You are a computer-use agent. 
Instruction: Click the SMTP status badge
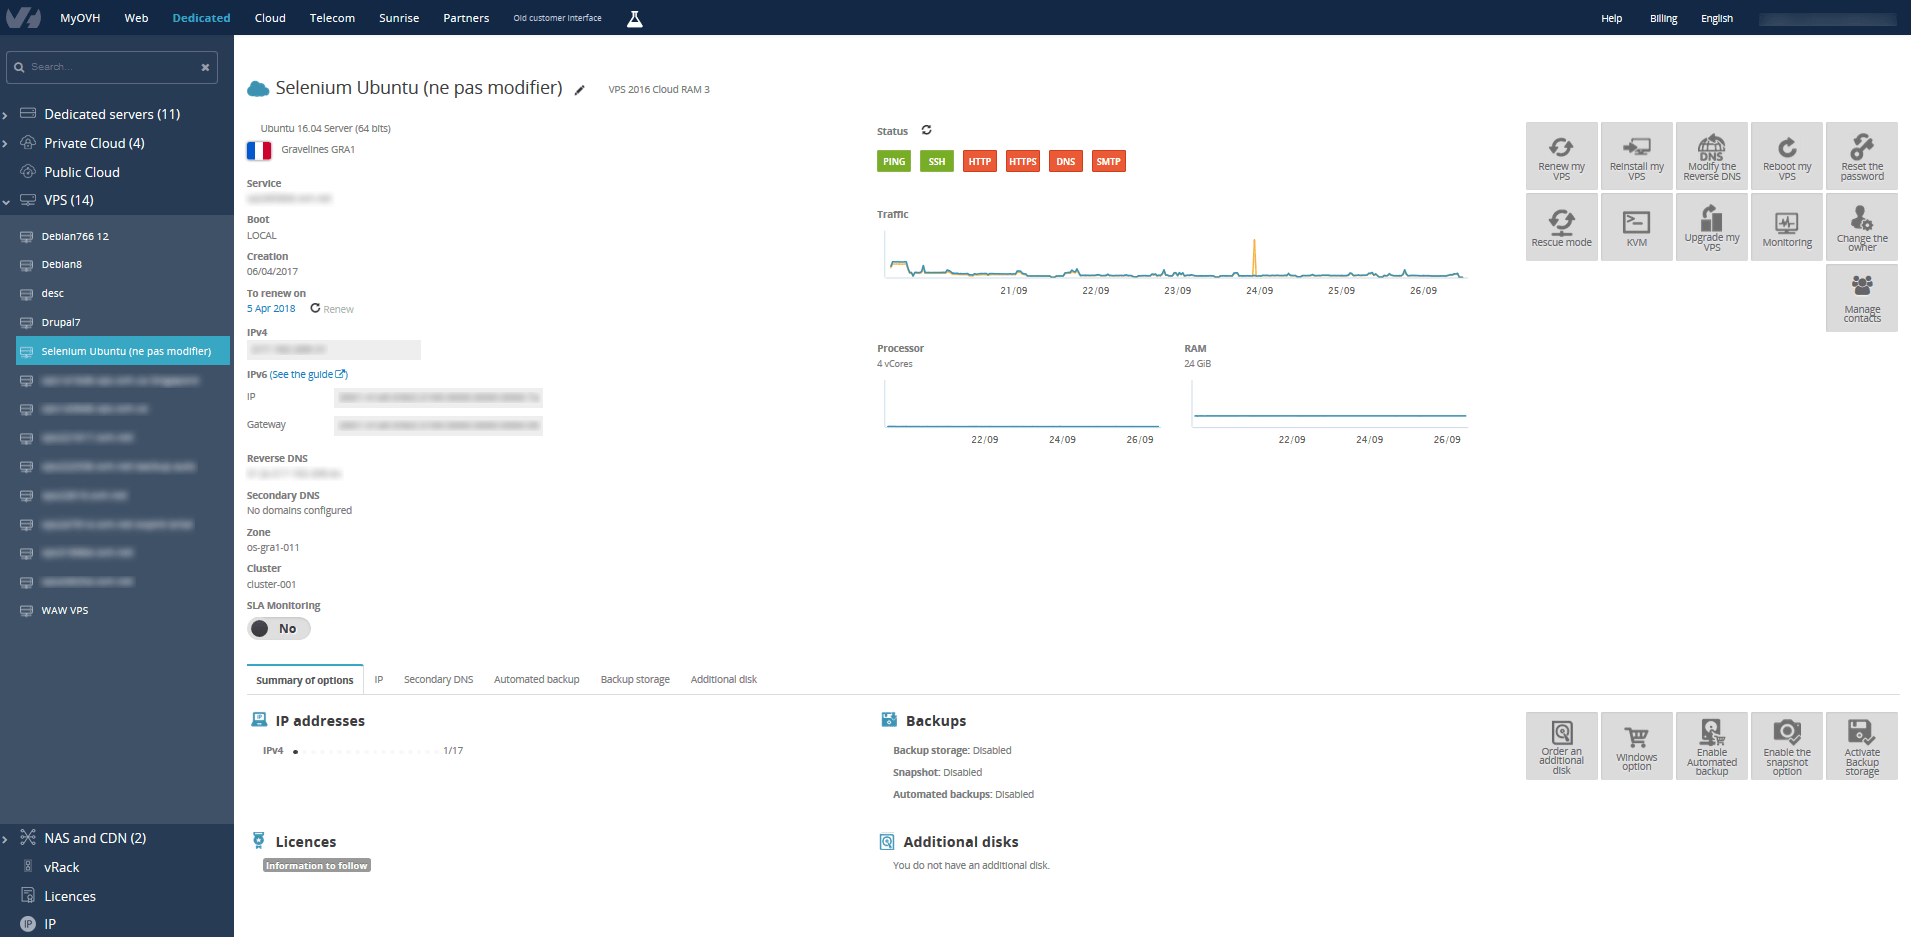tap(1108, 161)
